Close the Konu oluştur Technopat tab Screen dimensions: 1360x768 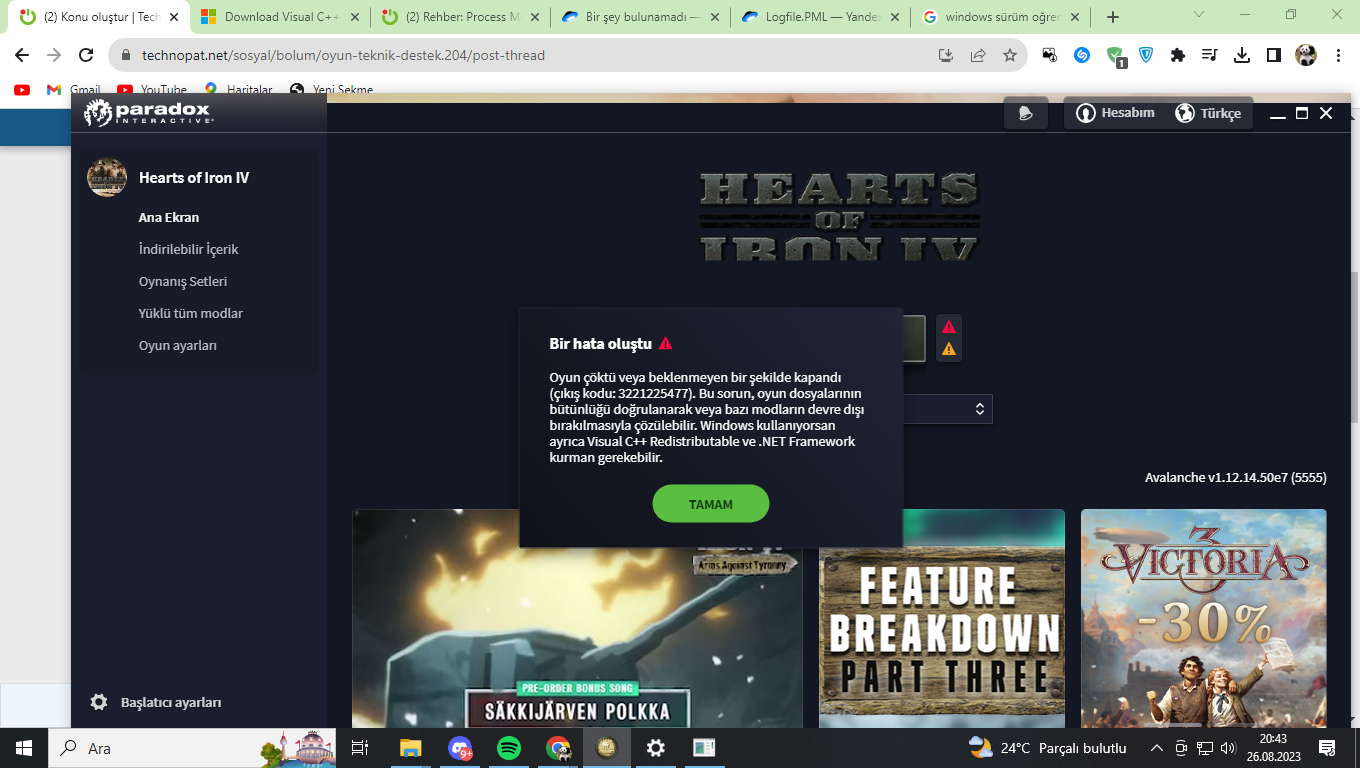173,17
